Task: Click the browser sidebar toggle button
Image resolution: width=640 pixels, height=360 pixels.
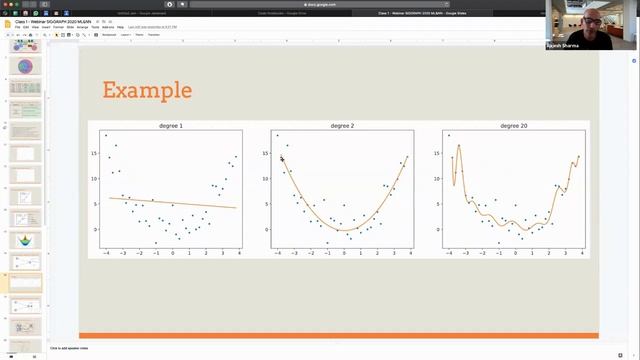Action: click(44, 4)
